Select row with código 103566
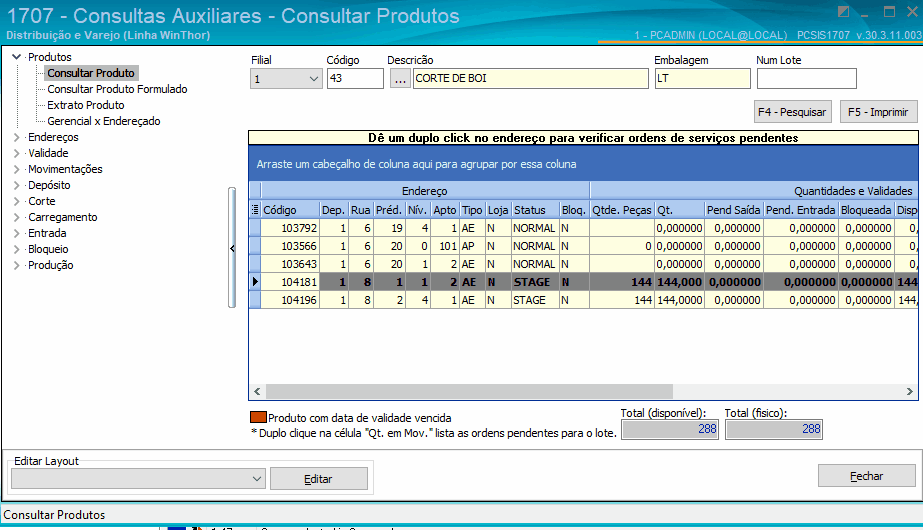This screenshot has height=530, width=923. (x=583, y=246)
